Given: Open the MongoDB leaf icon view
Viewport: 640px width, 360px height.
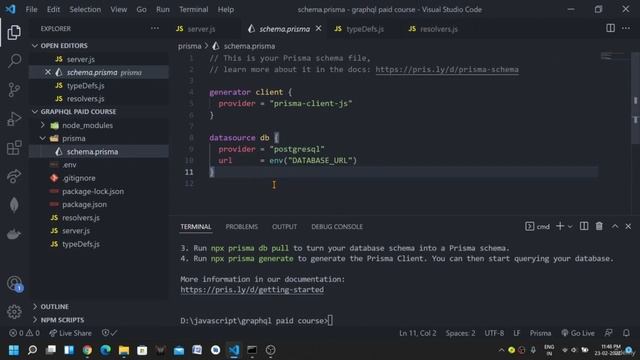Looking at the screenshot, I should coord(14,205).
